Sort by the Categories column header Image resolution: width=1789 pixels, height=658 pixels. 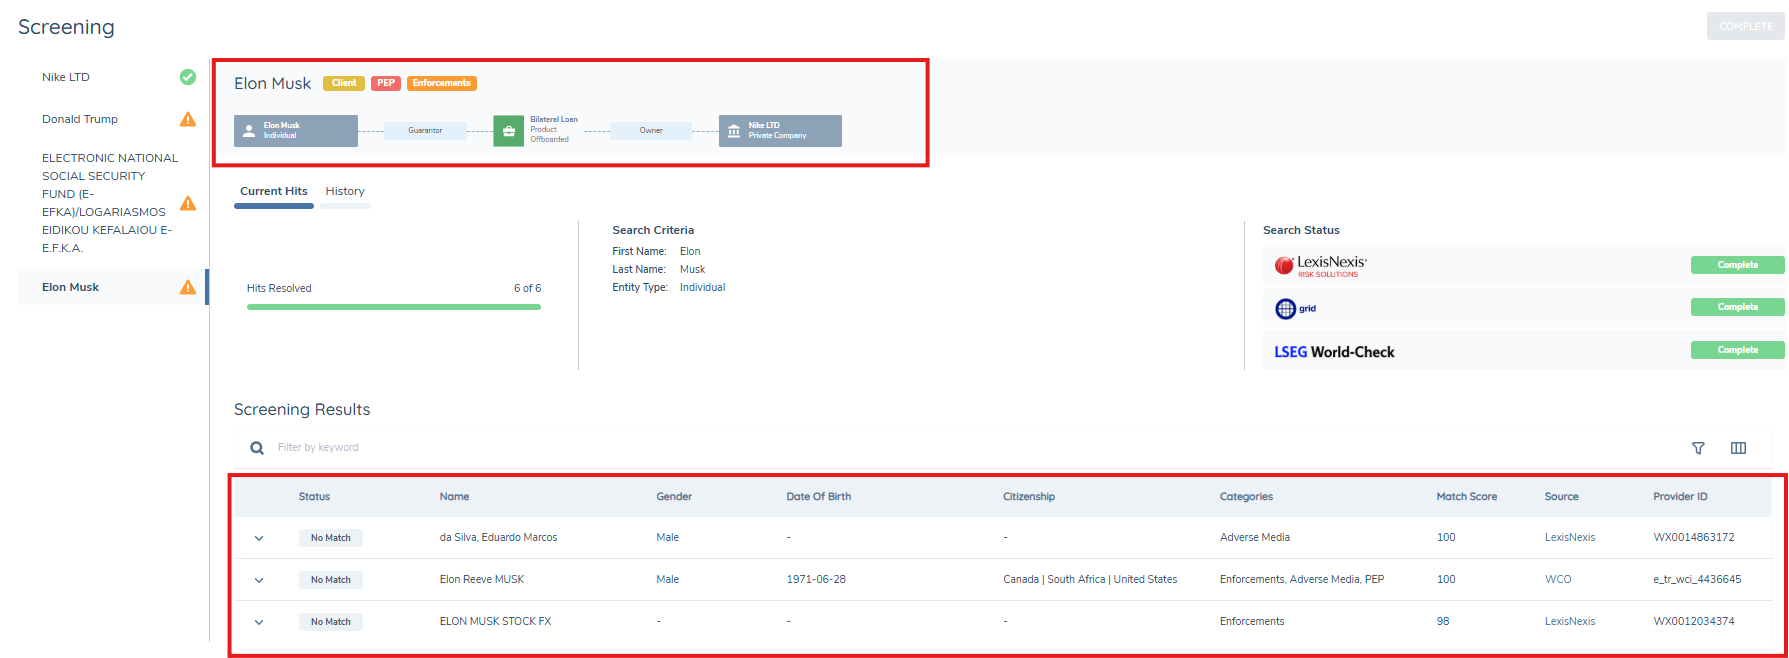click(1246, 497)
